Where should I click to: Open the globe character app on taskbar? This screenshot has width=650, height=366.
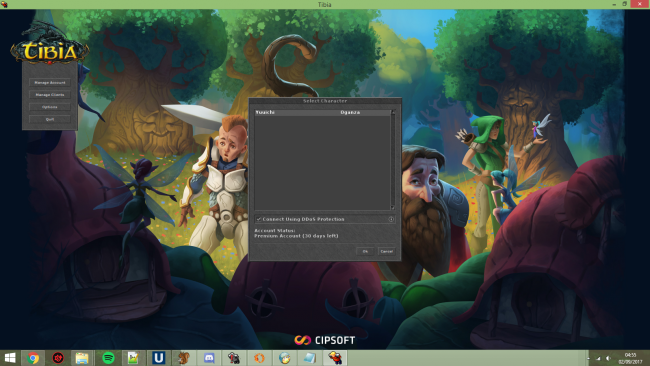[284, 358]
